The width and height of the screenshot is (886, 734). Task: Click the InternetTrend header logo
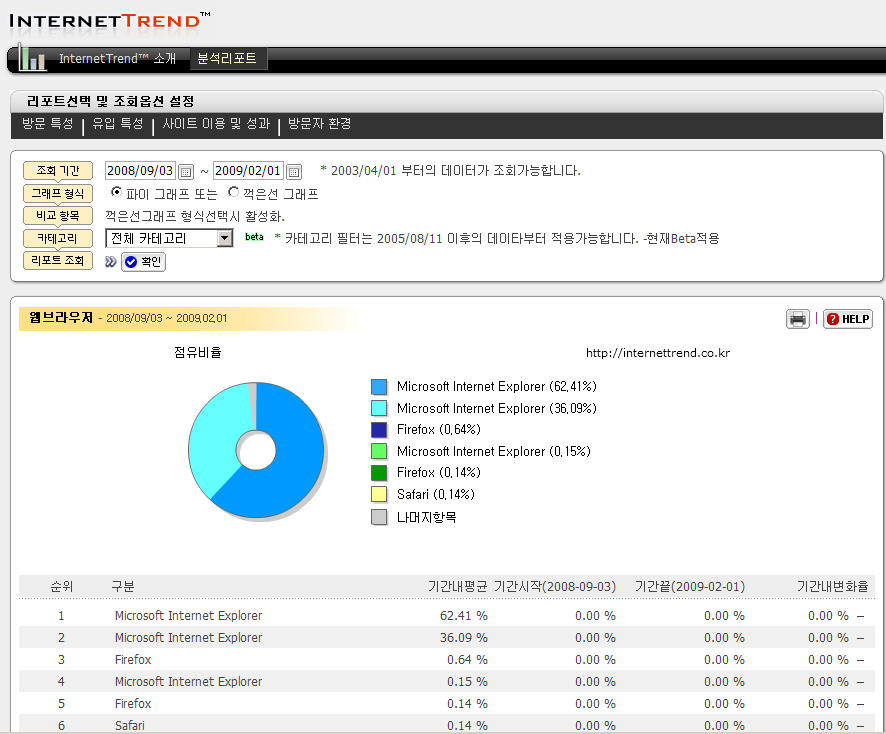[110, 21]
